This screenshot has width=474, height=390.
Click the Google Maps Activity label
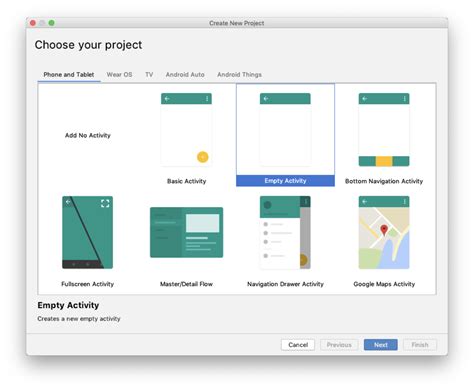[x=384, y=284]
